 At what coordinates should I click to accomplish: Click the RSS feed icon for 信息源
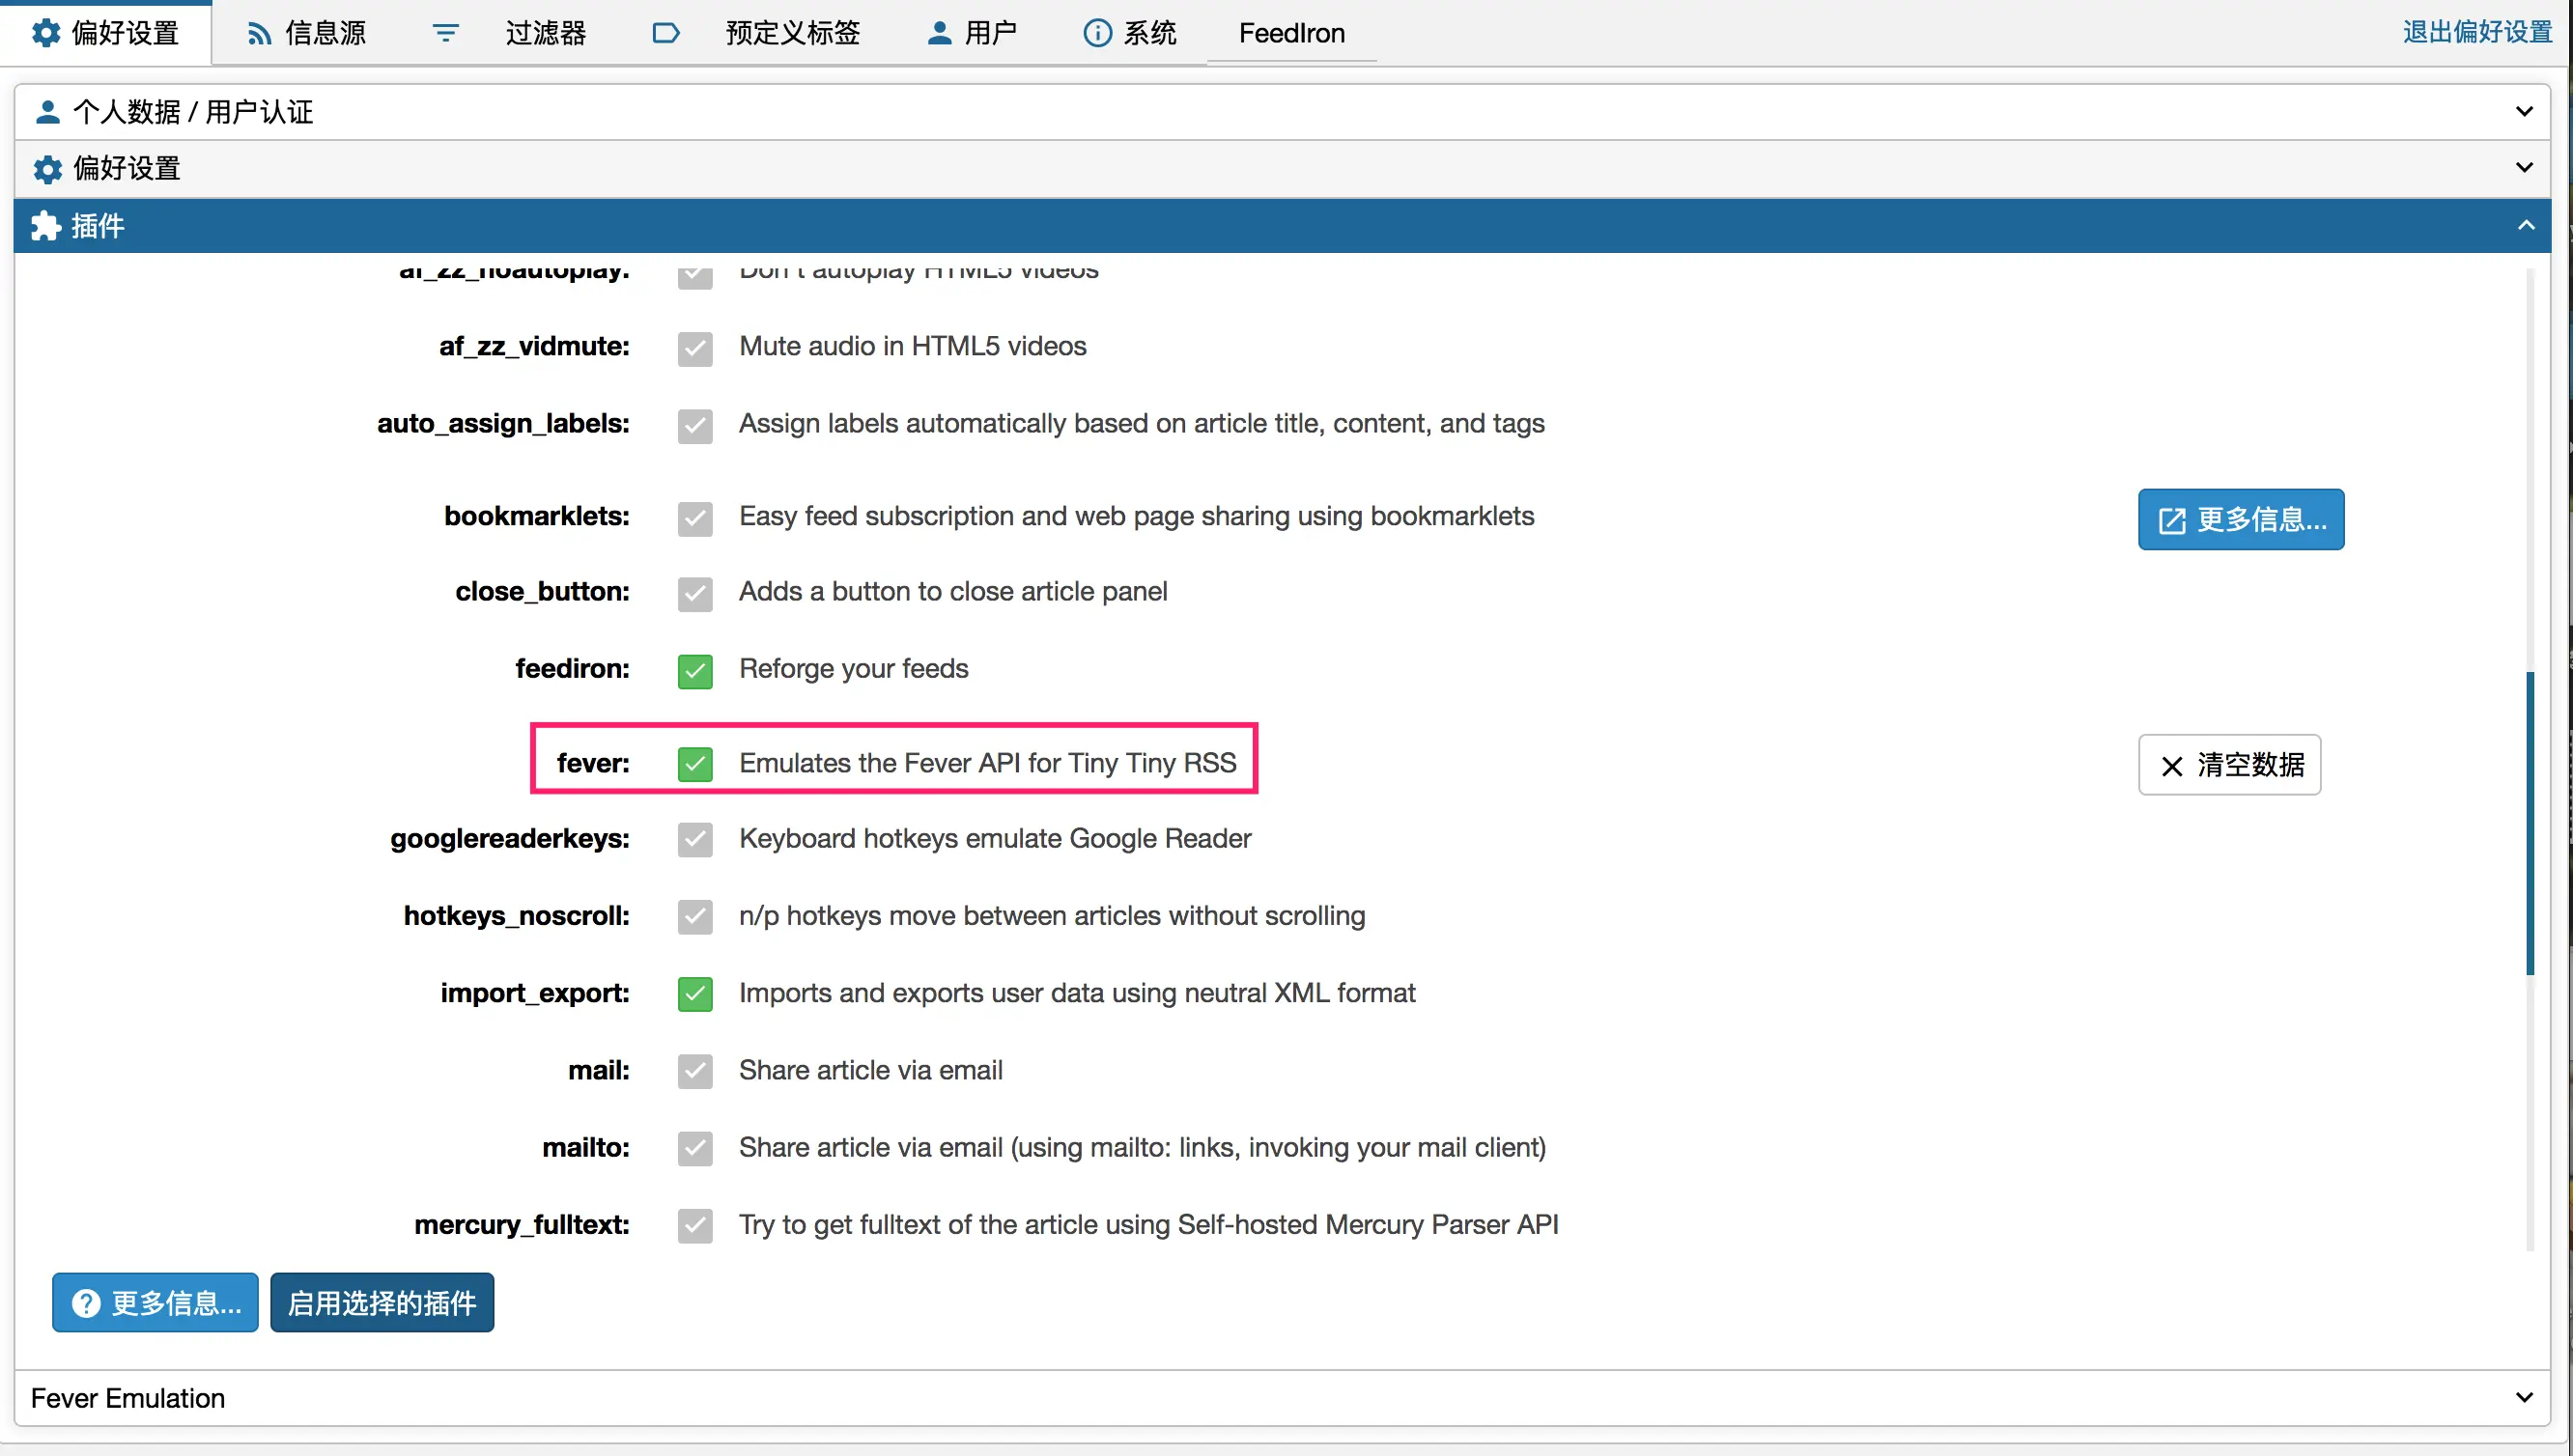pyautogui.click(x=259, y=34)
